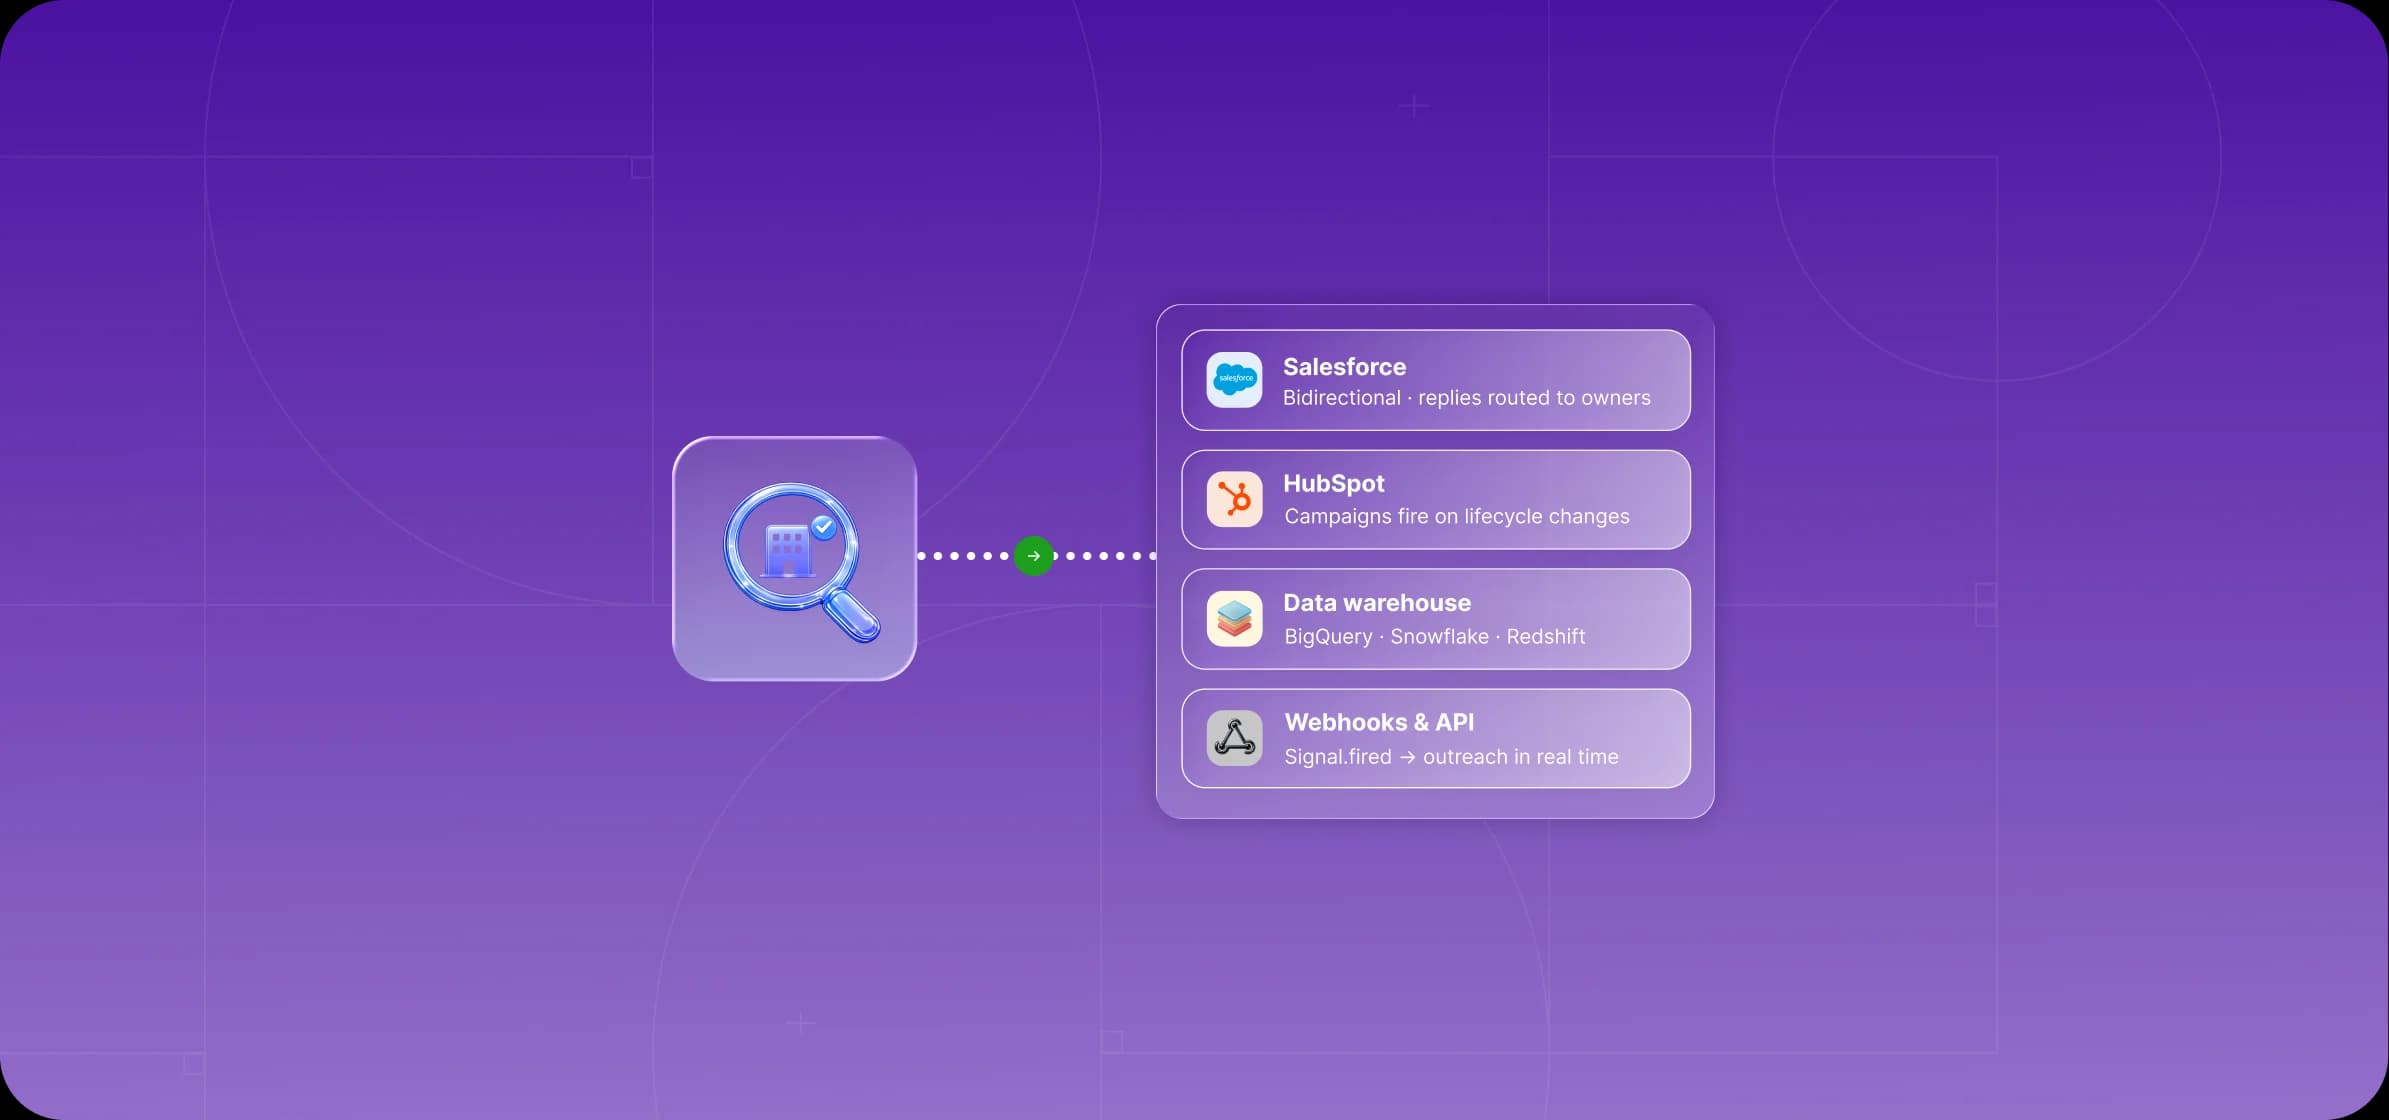
Task: Select the HubSpot title text
Action: coord(1333,484)
